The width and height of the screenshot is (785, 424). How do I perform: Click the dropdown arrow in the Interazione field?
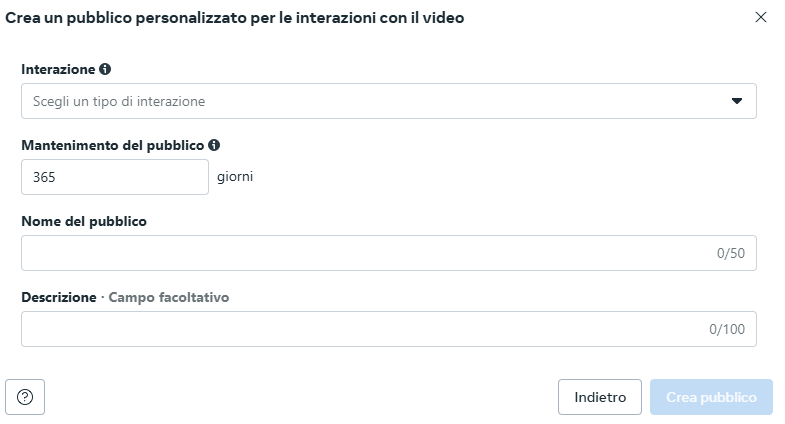pyautogui.click(x=737, y=101)
